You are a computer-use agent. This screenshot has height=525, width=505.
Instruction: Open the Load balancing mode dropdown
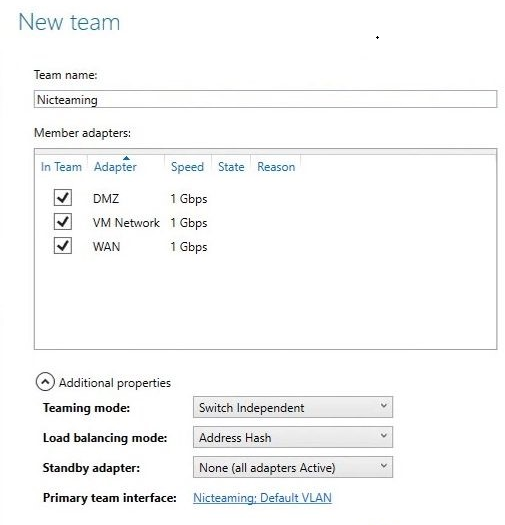pyautogui.click(x=293, y=437)
